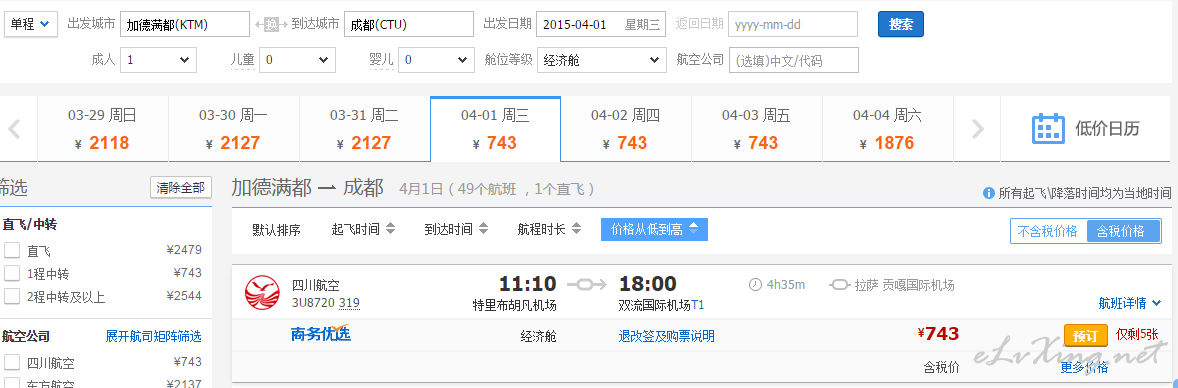Click the 到达城市 input field
The height and width of the screenshot is (388, 1178).
(409, 24)
